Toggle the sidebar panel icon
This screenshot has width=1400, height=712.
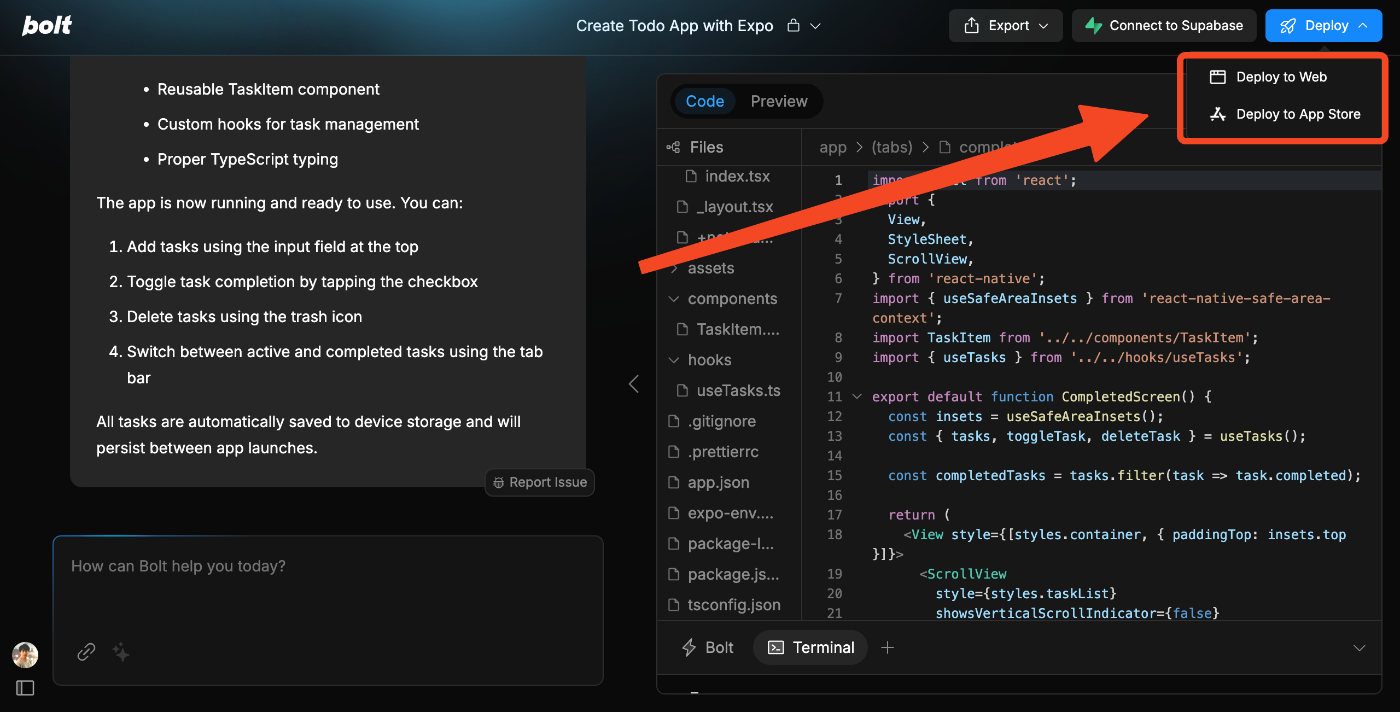coord(25,688)
